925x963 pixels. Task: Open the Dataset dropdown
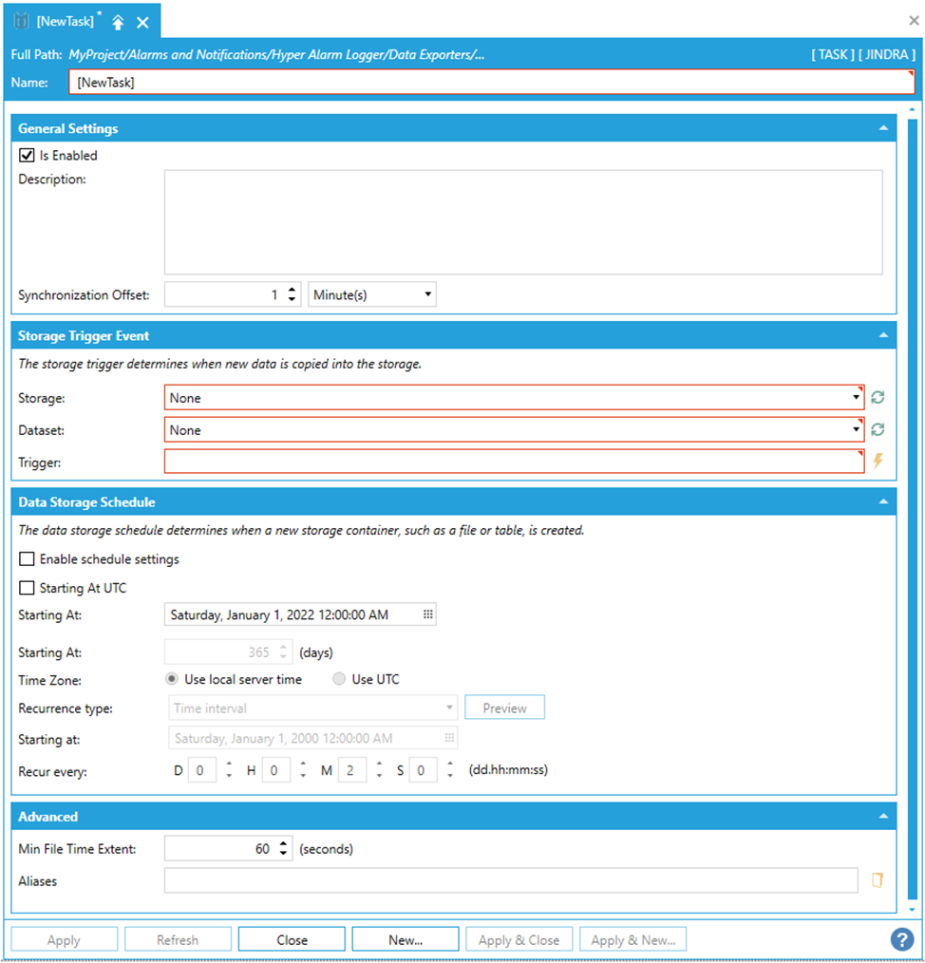click(x=513, y=429)
